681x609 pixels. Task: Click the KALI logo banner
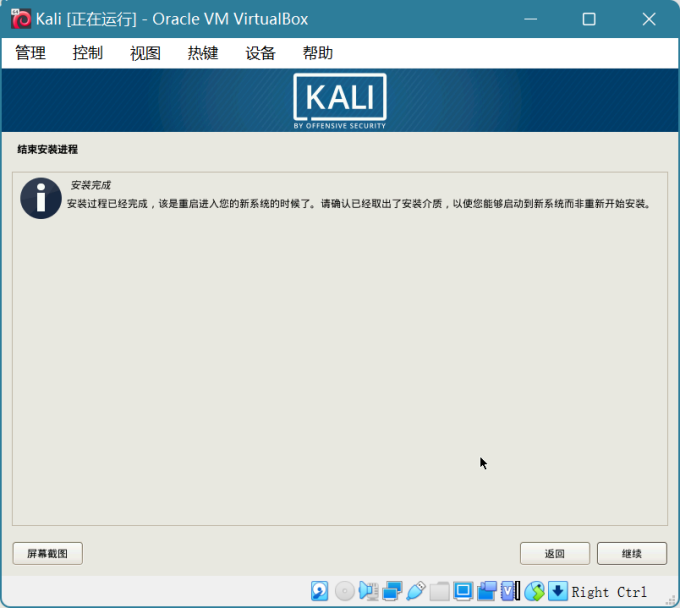coord(340,101)
